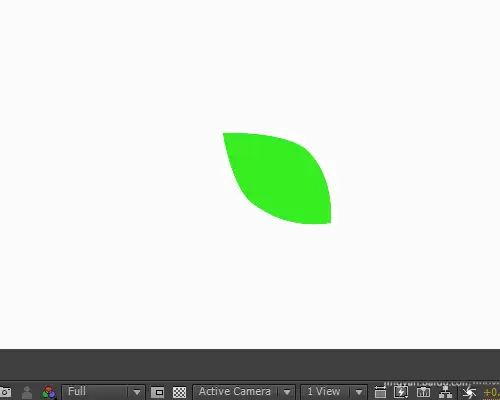500x400 pixels.
Task: Show the last snapshot via person icon
Action: (27, 392)
